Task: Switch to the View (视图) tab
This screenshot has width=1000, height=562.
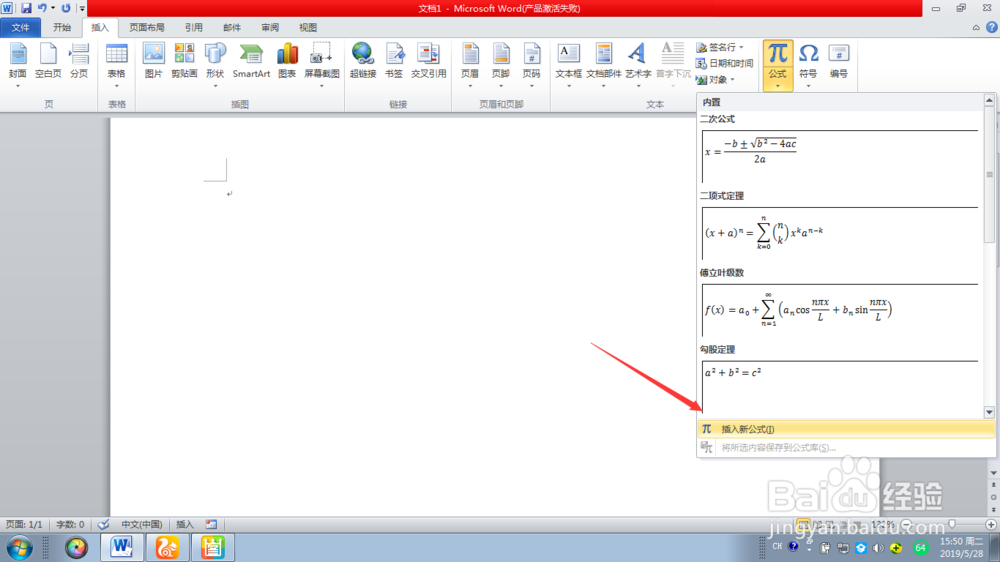Action: point(308,27)
